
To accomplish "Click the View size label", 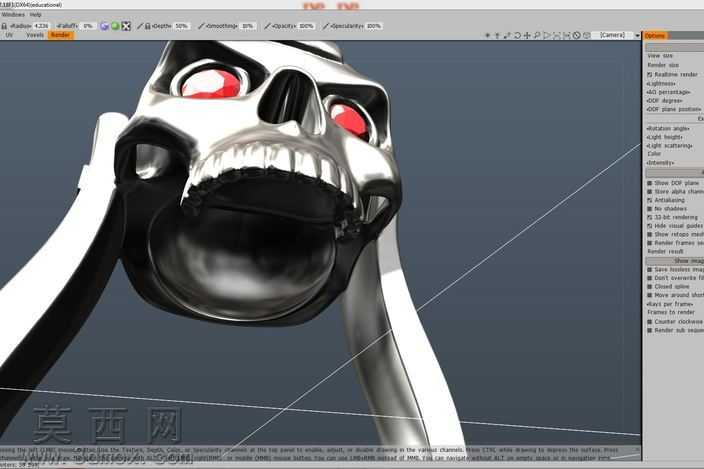I will click(x=660, y=56).
